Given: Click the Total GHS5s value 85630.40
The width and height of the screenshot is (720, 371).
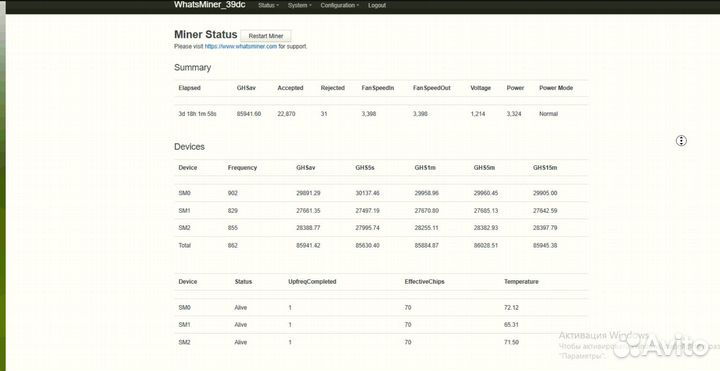Looking at the screenshot, I should [367, 246].
